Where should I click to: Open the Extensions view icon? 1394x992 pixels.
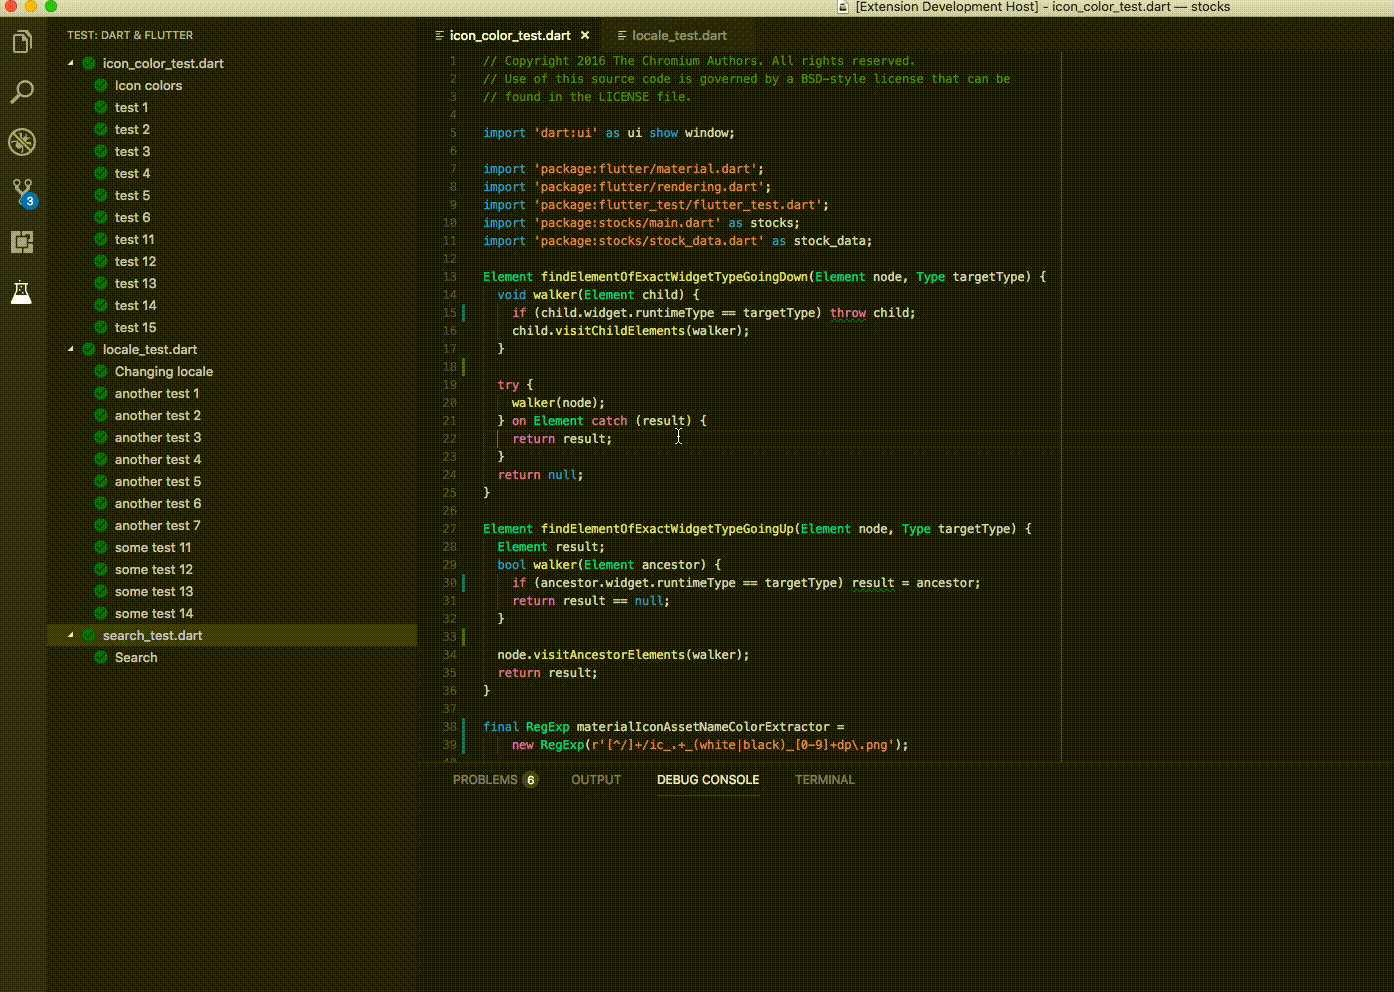22,242
